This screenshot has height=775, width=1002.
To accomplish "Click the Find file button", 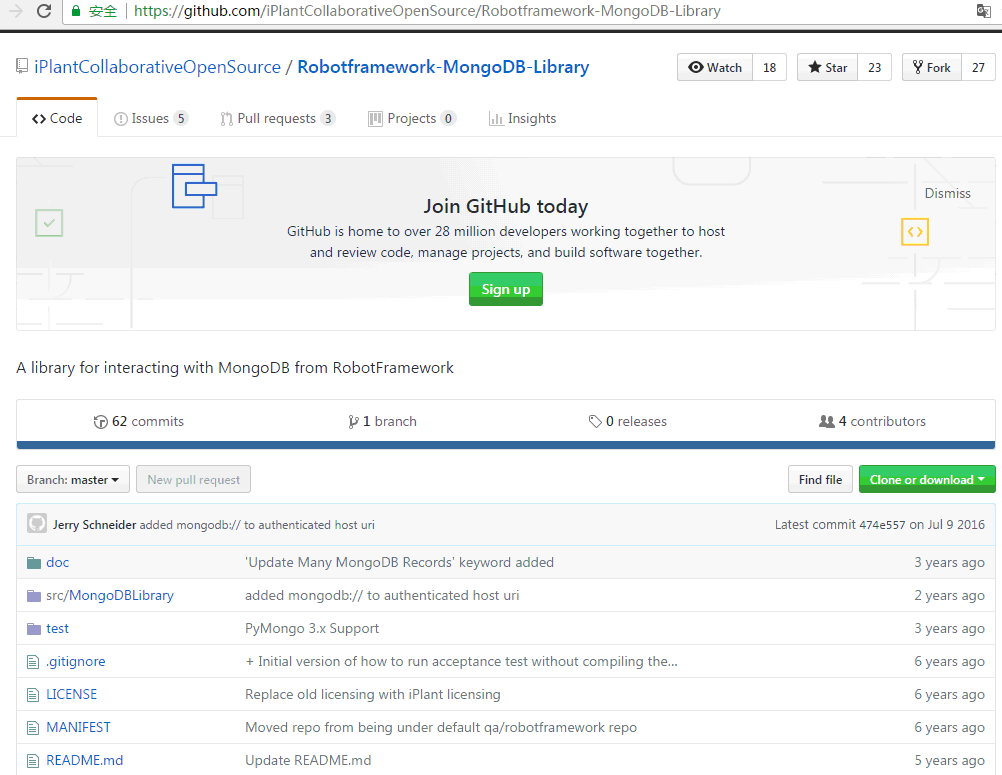I will [x=820, y=480].
